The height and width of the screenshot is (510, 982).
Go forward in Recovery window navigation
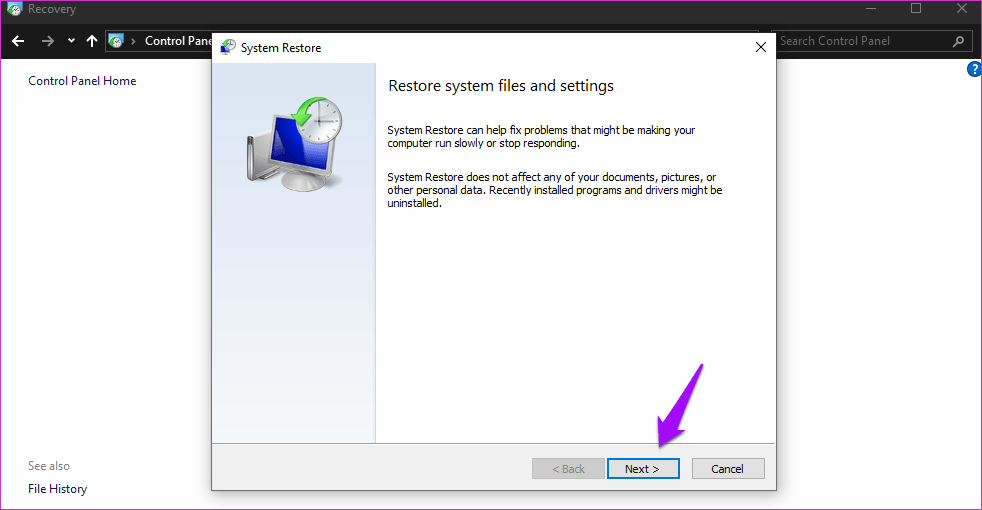point(48,41)
